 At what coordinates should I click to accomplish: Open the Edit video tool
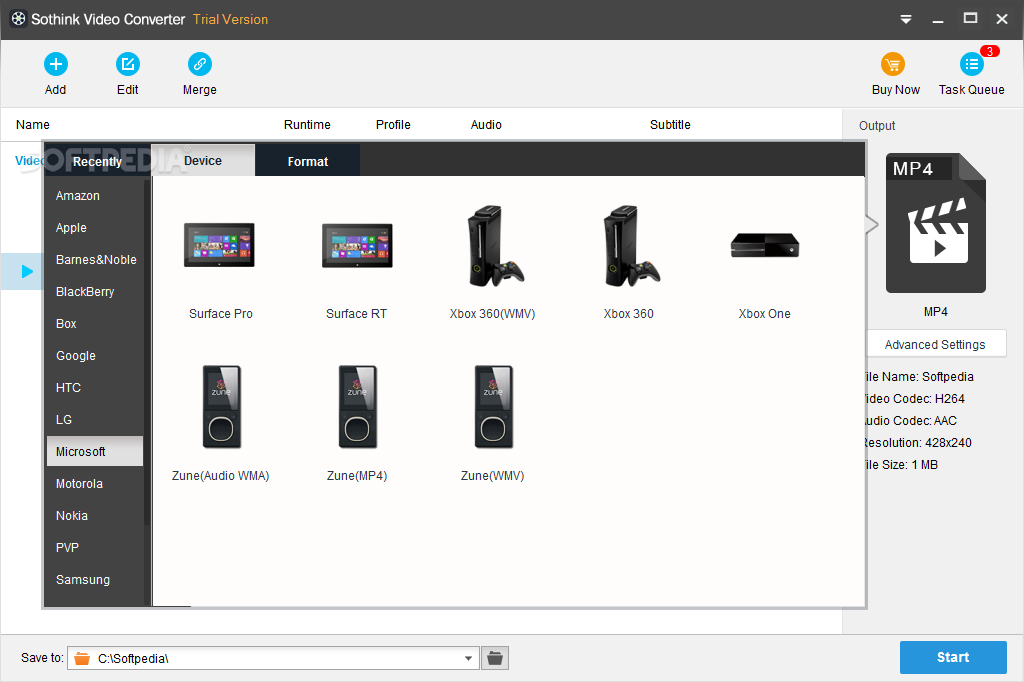pyautogui.click(x=127, y=64)
